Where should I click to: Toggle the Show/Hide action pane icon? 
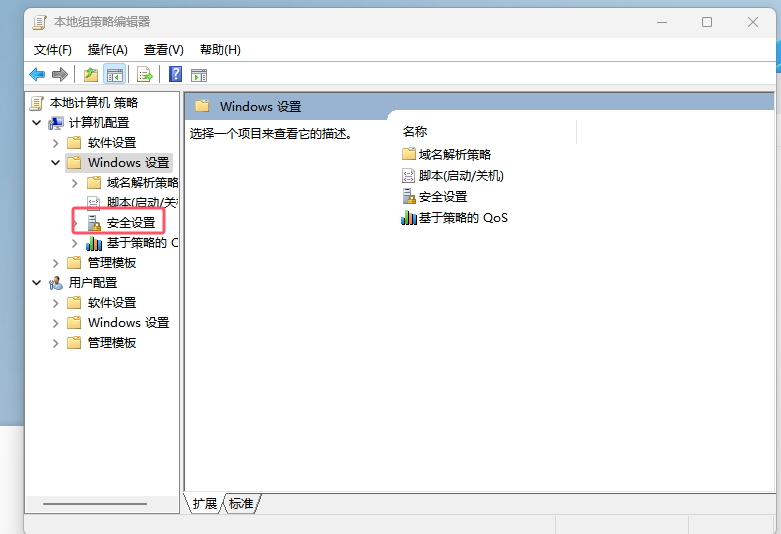pos(199,74)
